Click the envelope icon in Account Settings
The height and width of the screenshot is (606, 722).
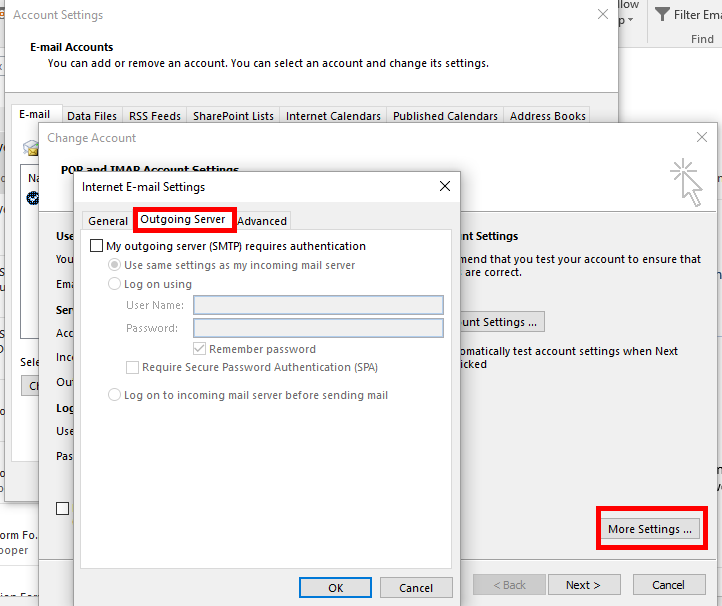point(31,147)
